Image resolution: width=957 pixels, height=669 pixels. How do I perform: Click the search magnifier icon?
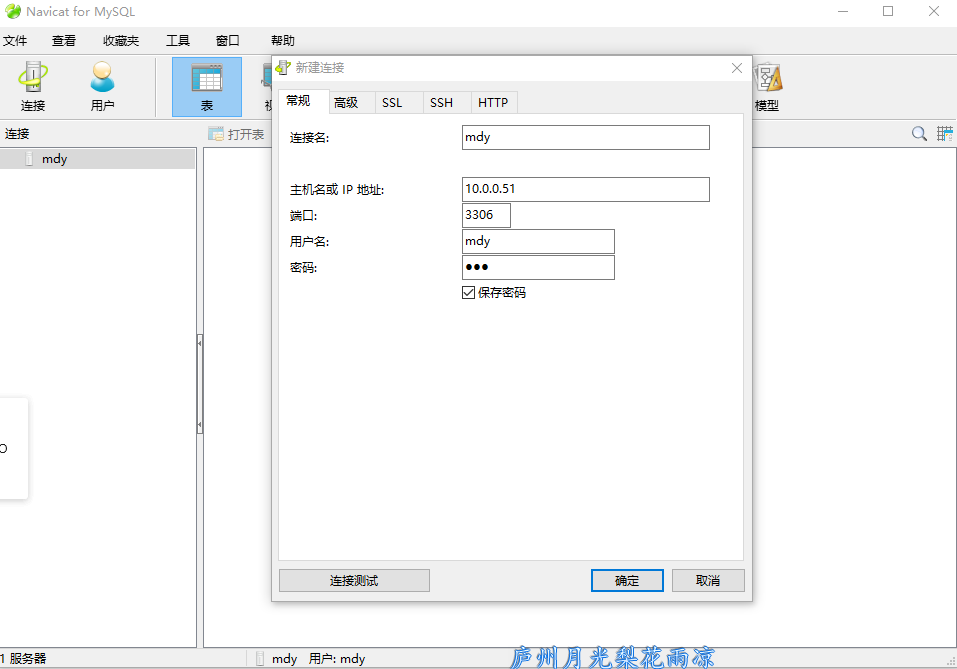(919, 134)
